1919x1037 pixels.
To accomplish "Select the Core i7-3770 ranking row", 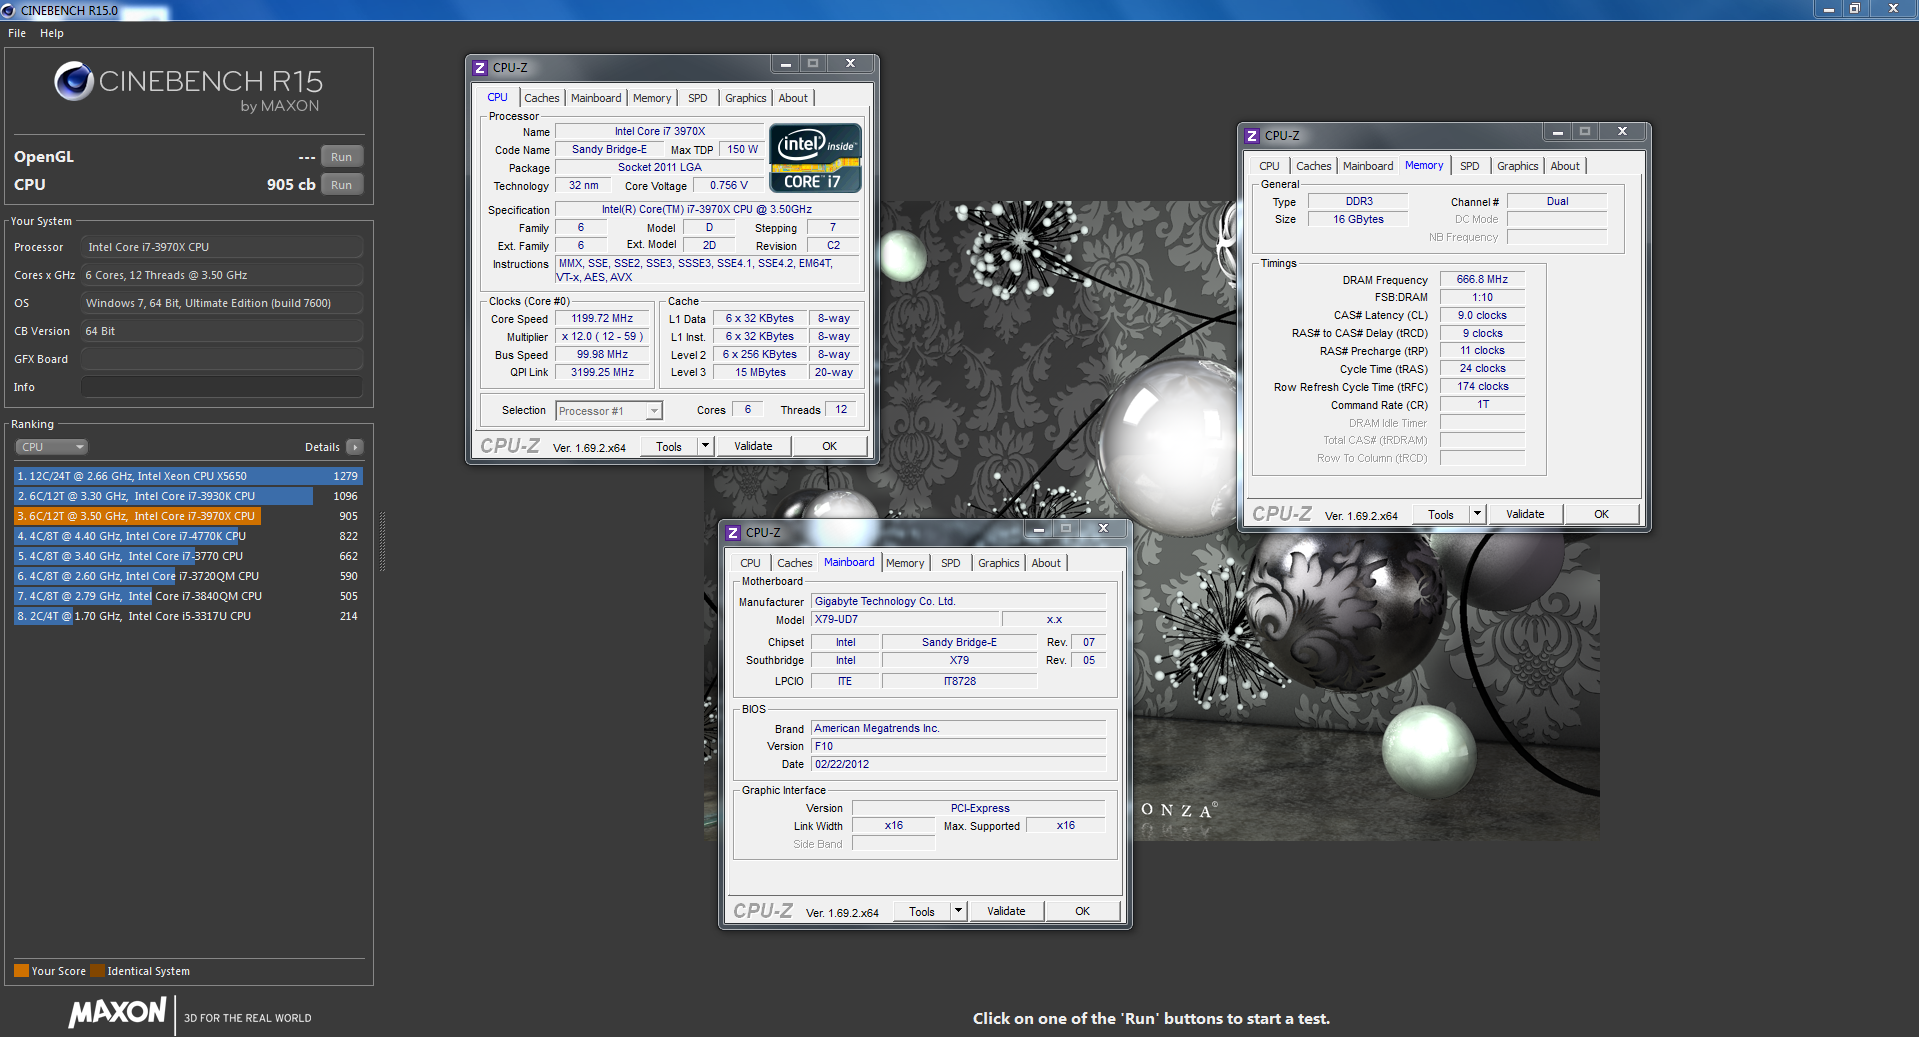I will (x=188, y=556).
